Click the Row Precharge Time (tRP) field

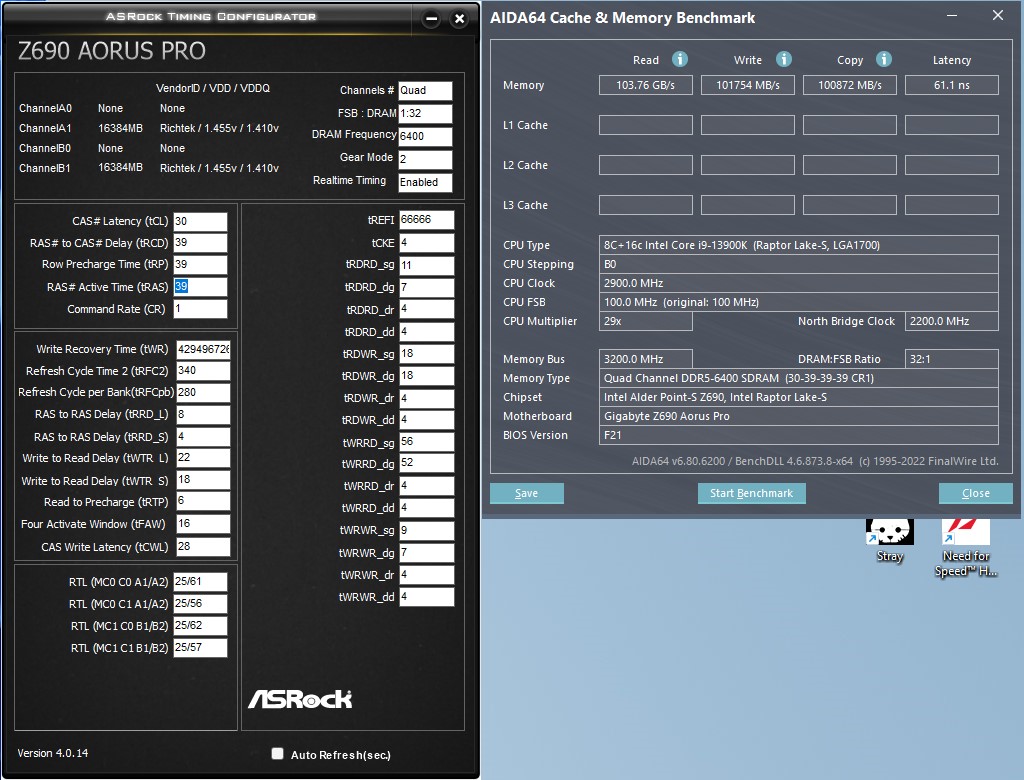pyautogui.click(x=200, y=265)
